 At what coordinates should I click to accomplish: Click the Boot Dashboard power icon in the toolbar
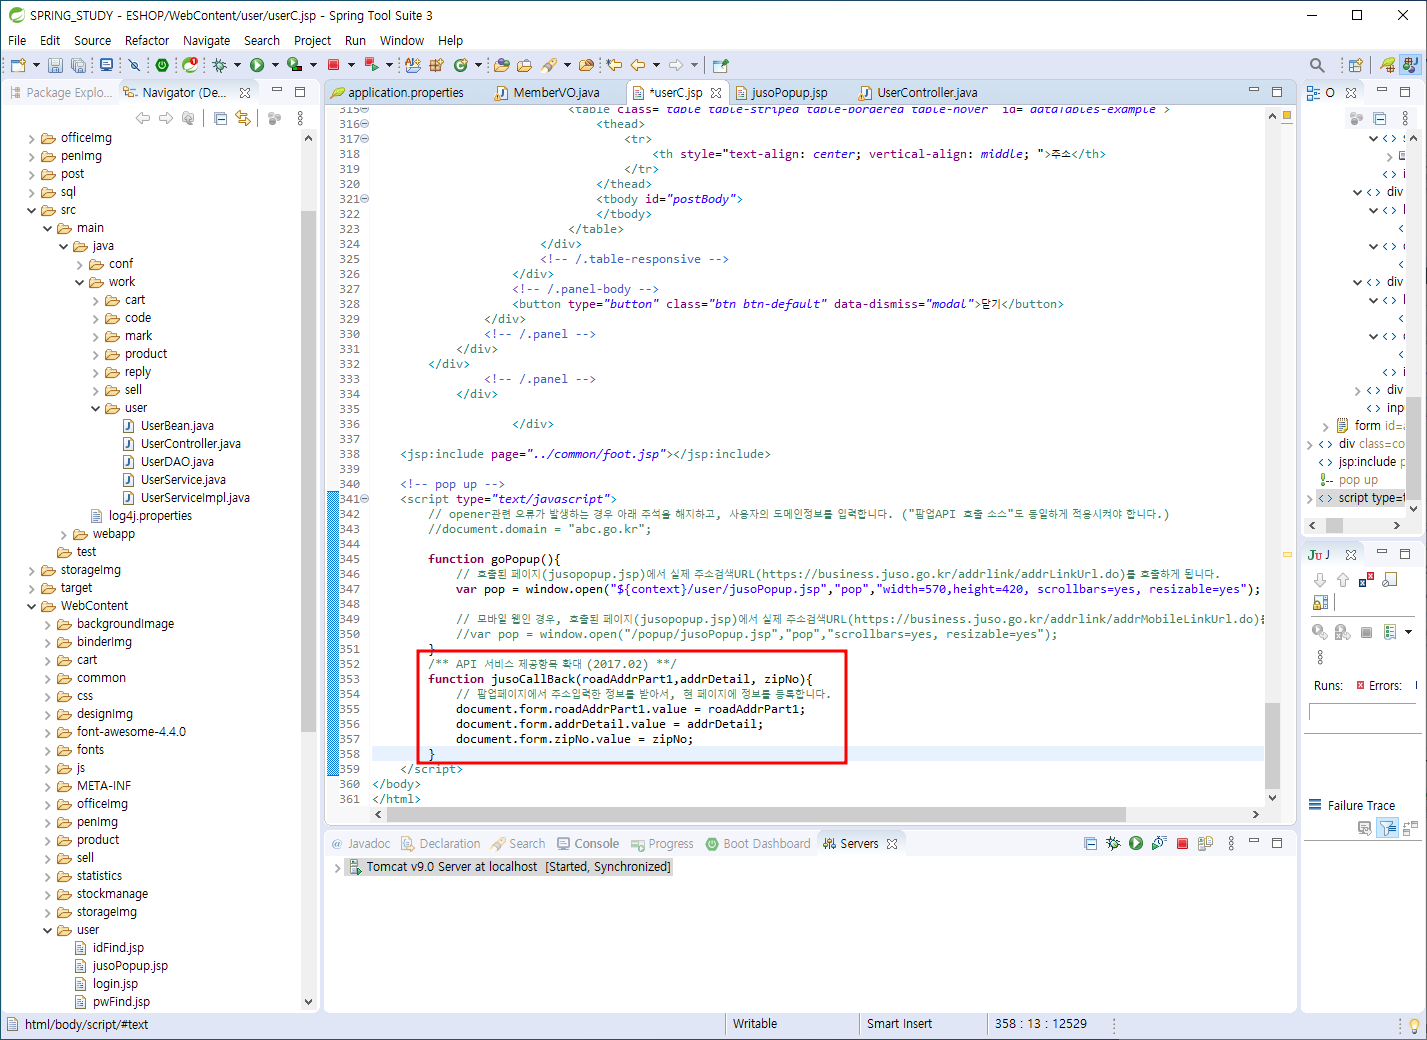pos(162,65)
